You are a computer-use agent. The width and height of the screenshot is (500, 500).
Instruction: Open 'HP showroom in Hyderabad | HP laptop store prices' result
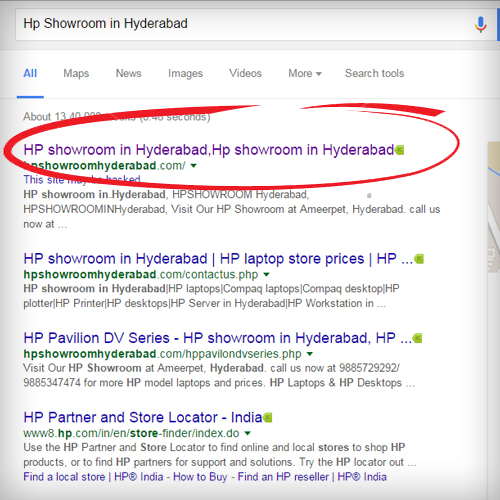(218, 259)
